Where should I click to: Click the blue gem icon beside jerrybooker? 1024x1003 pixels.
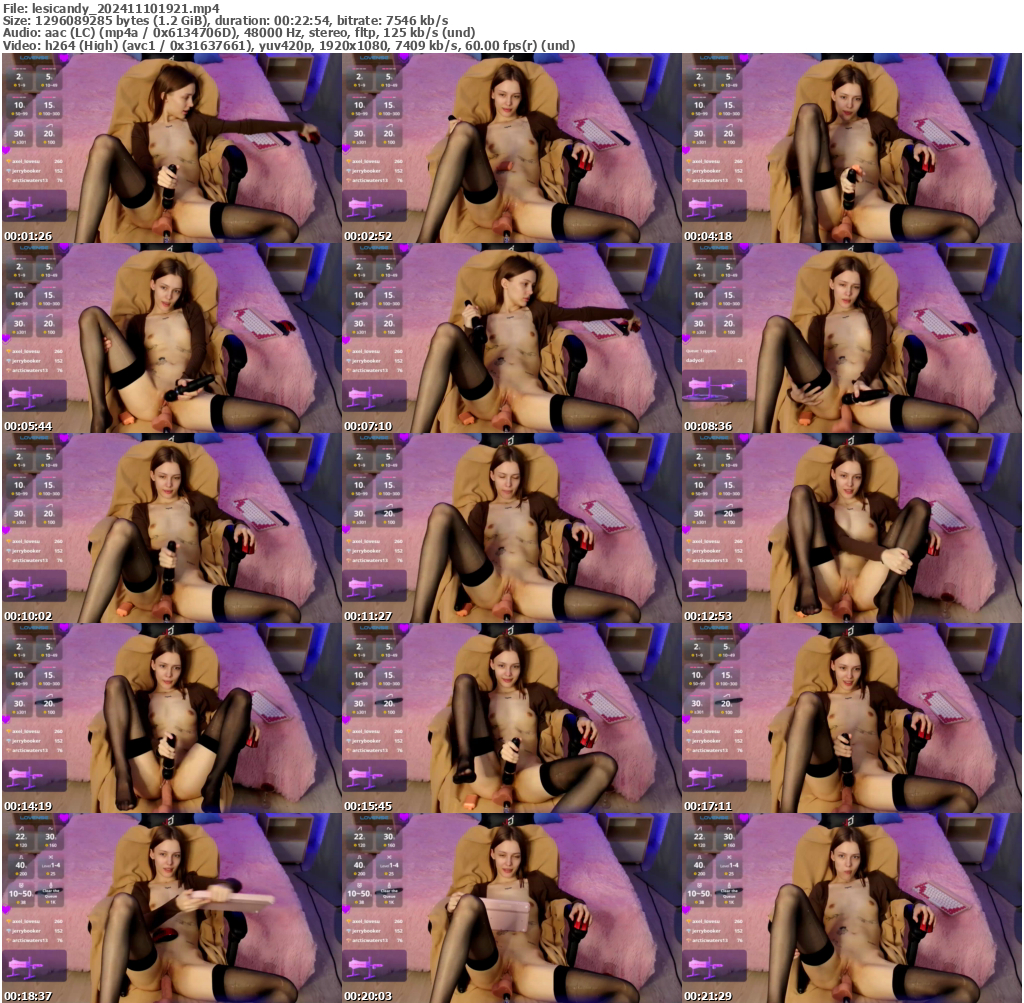9,171
